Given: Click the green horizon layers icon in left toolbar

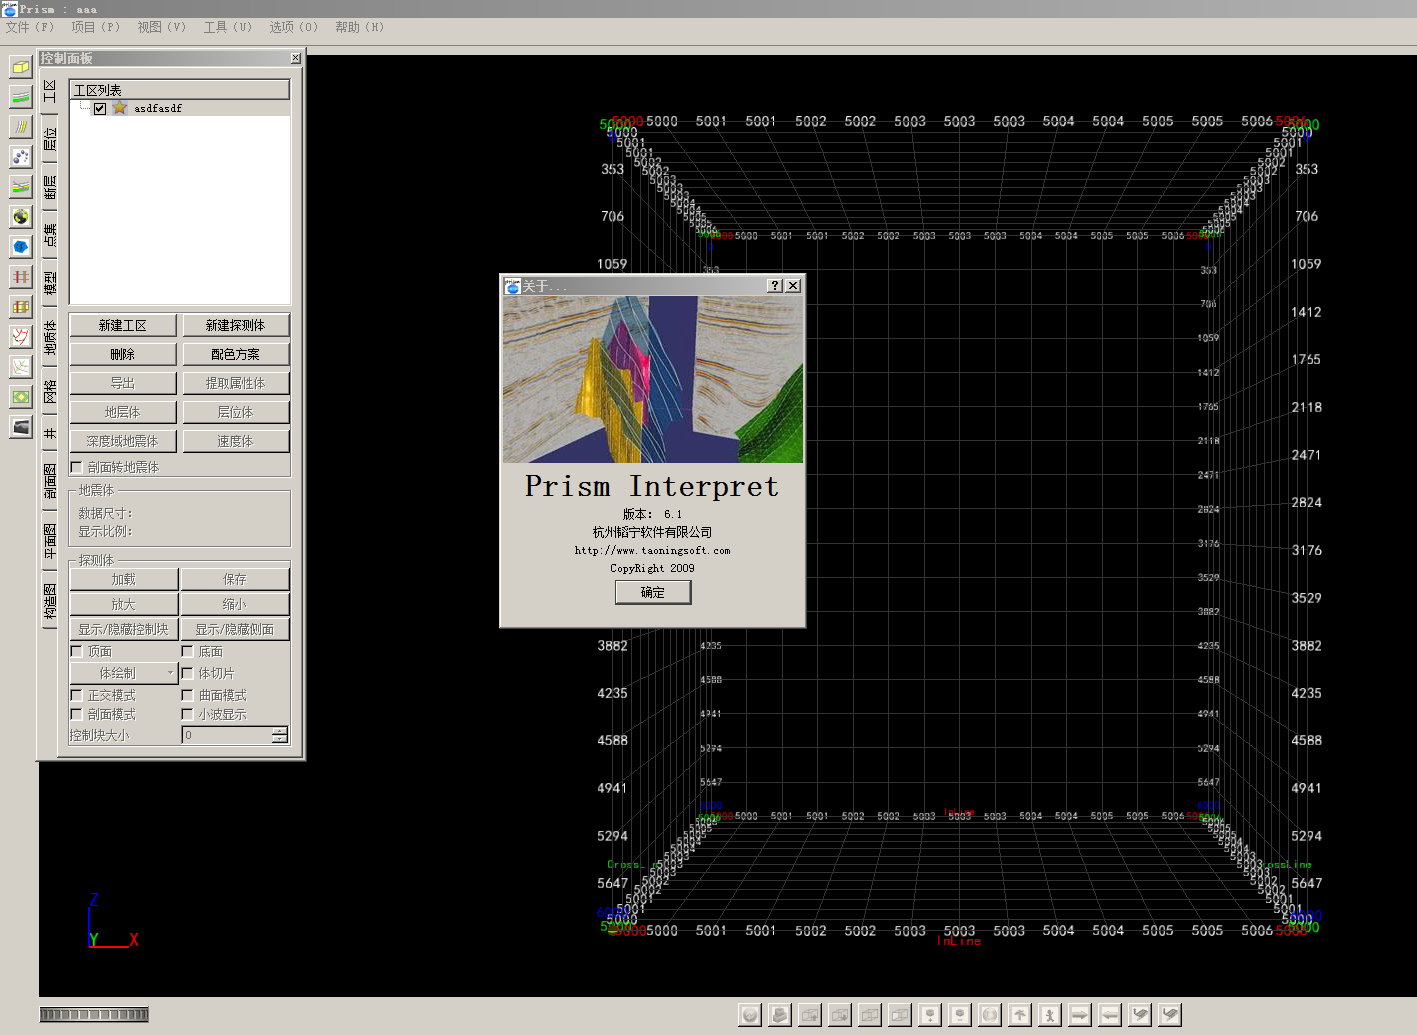Looking at the screenshot, I should point(21,97).
